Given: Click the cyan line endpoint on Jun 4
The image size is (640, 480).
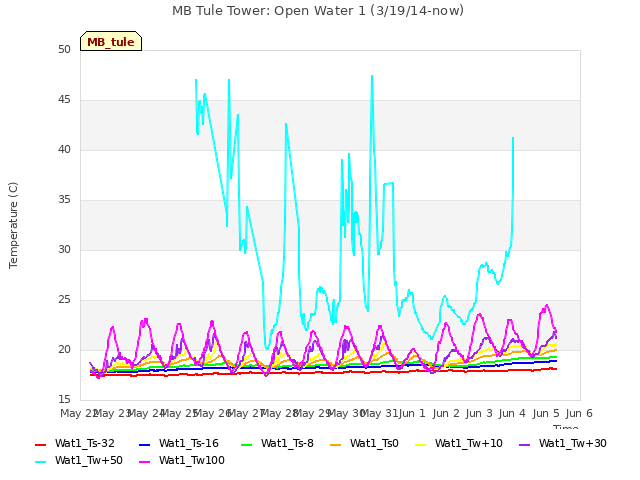Looking at the screenshot, I should [x=513, y=138].
